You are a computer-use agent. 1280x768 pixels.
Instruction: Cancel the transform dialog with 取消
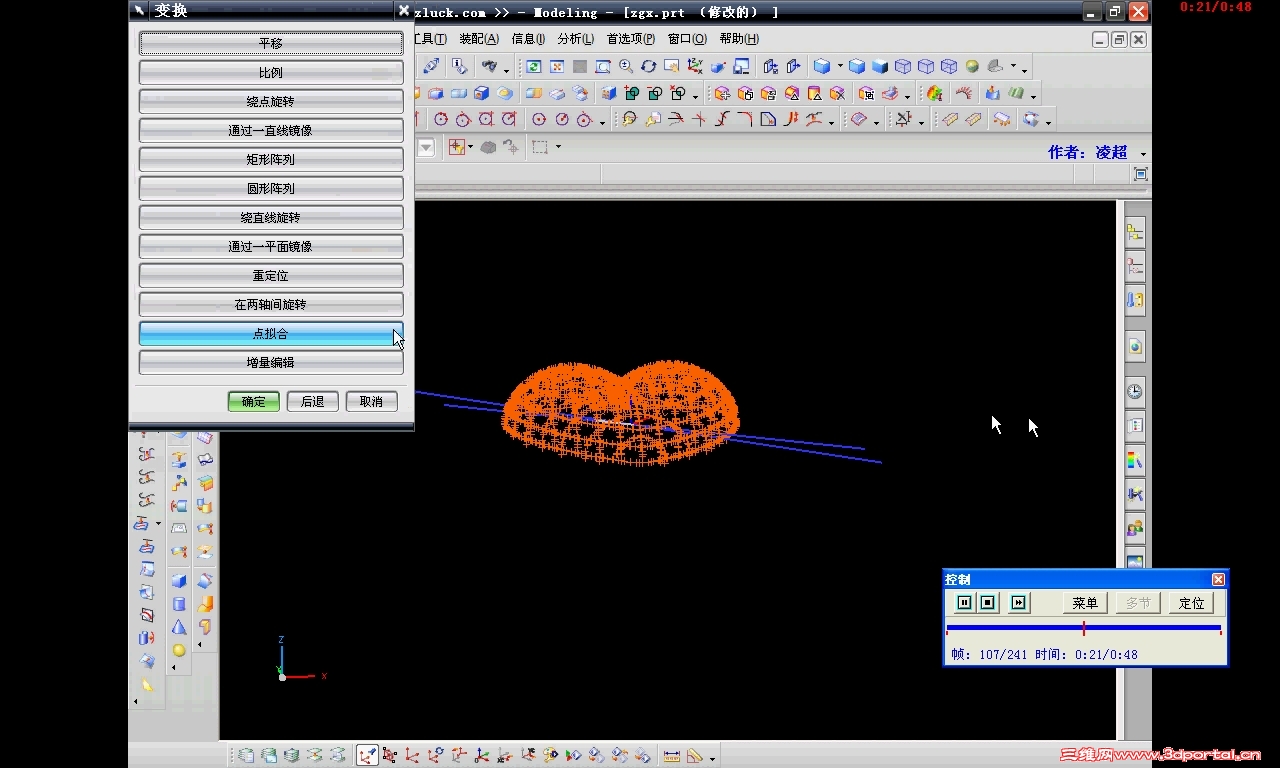coord(372,401)
